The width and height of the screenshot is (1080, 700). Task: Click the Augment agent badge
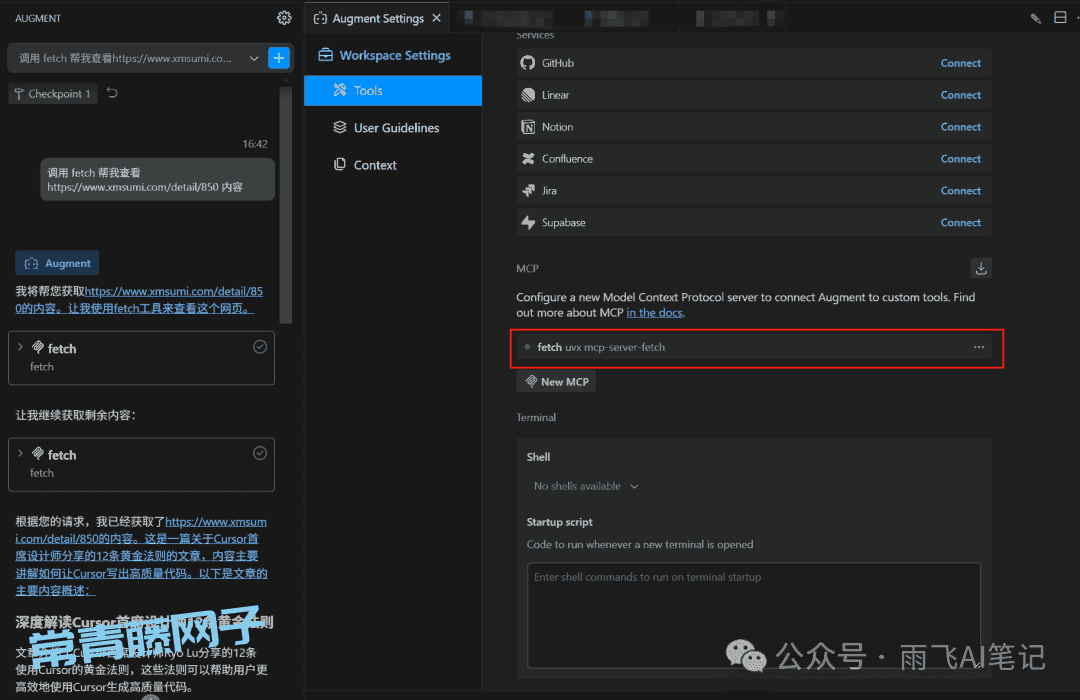[57, 263]
